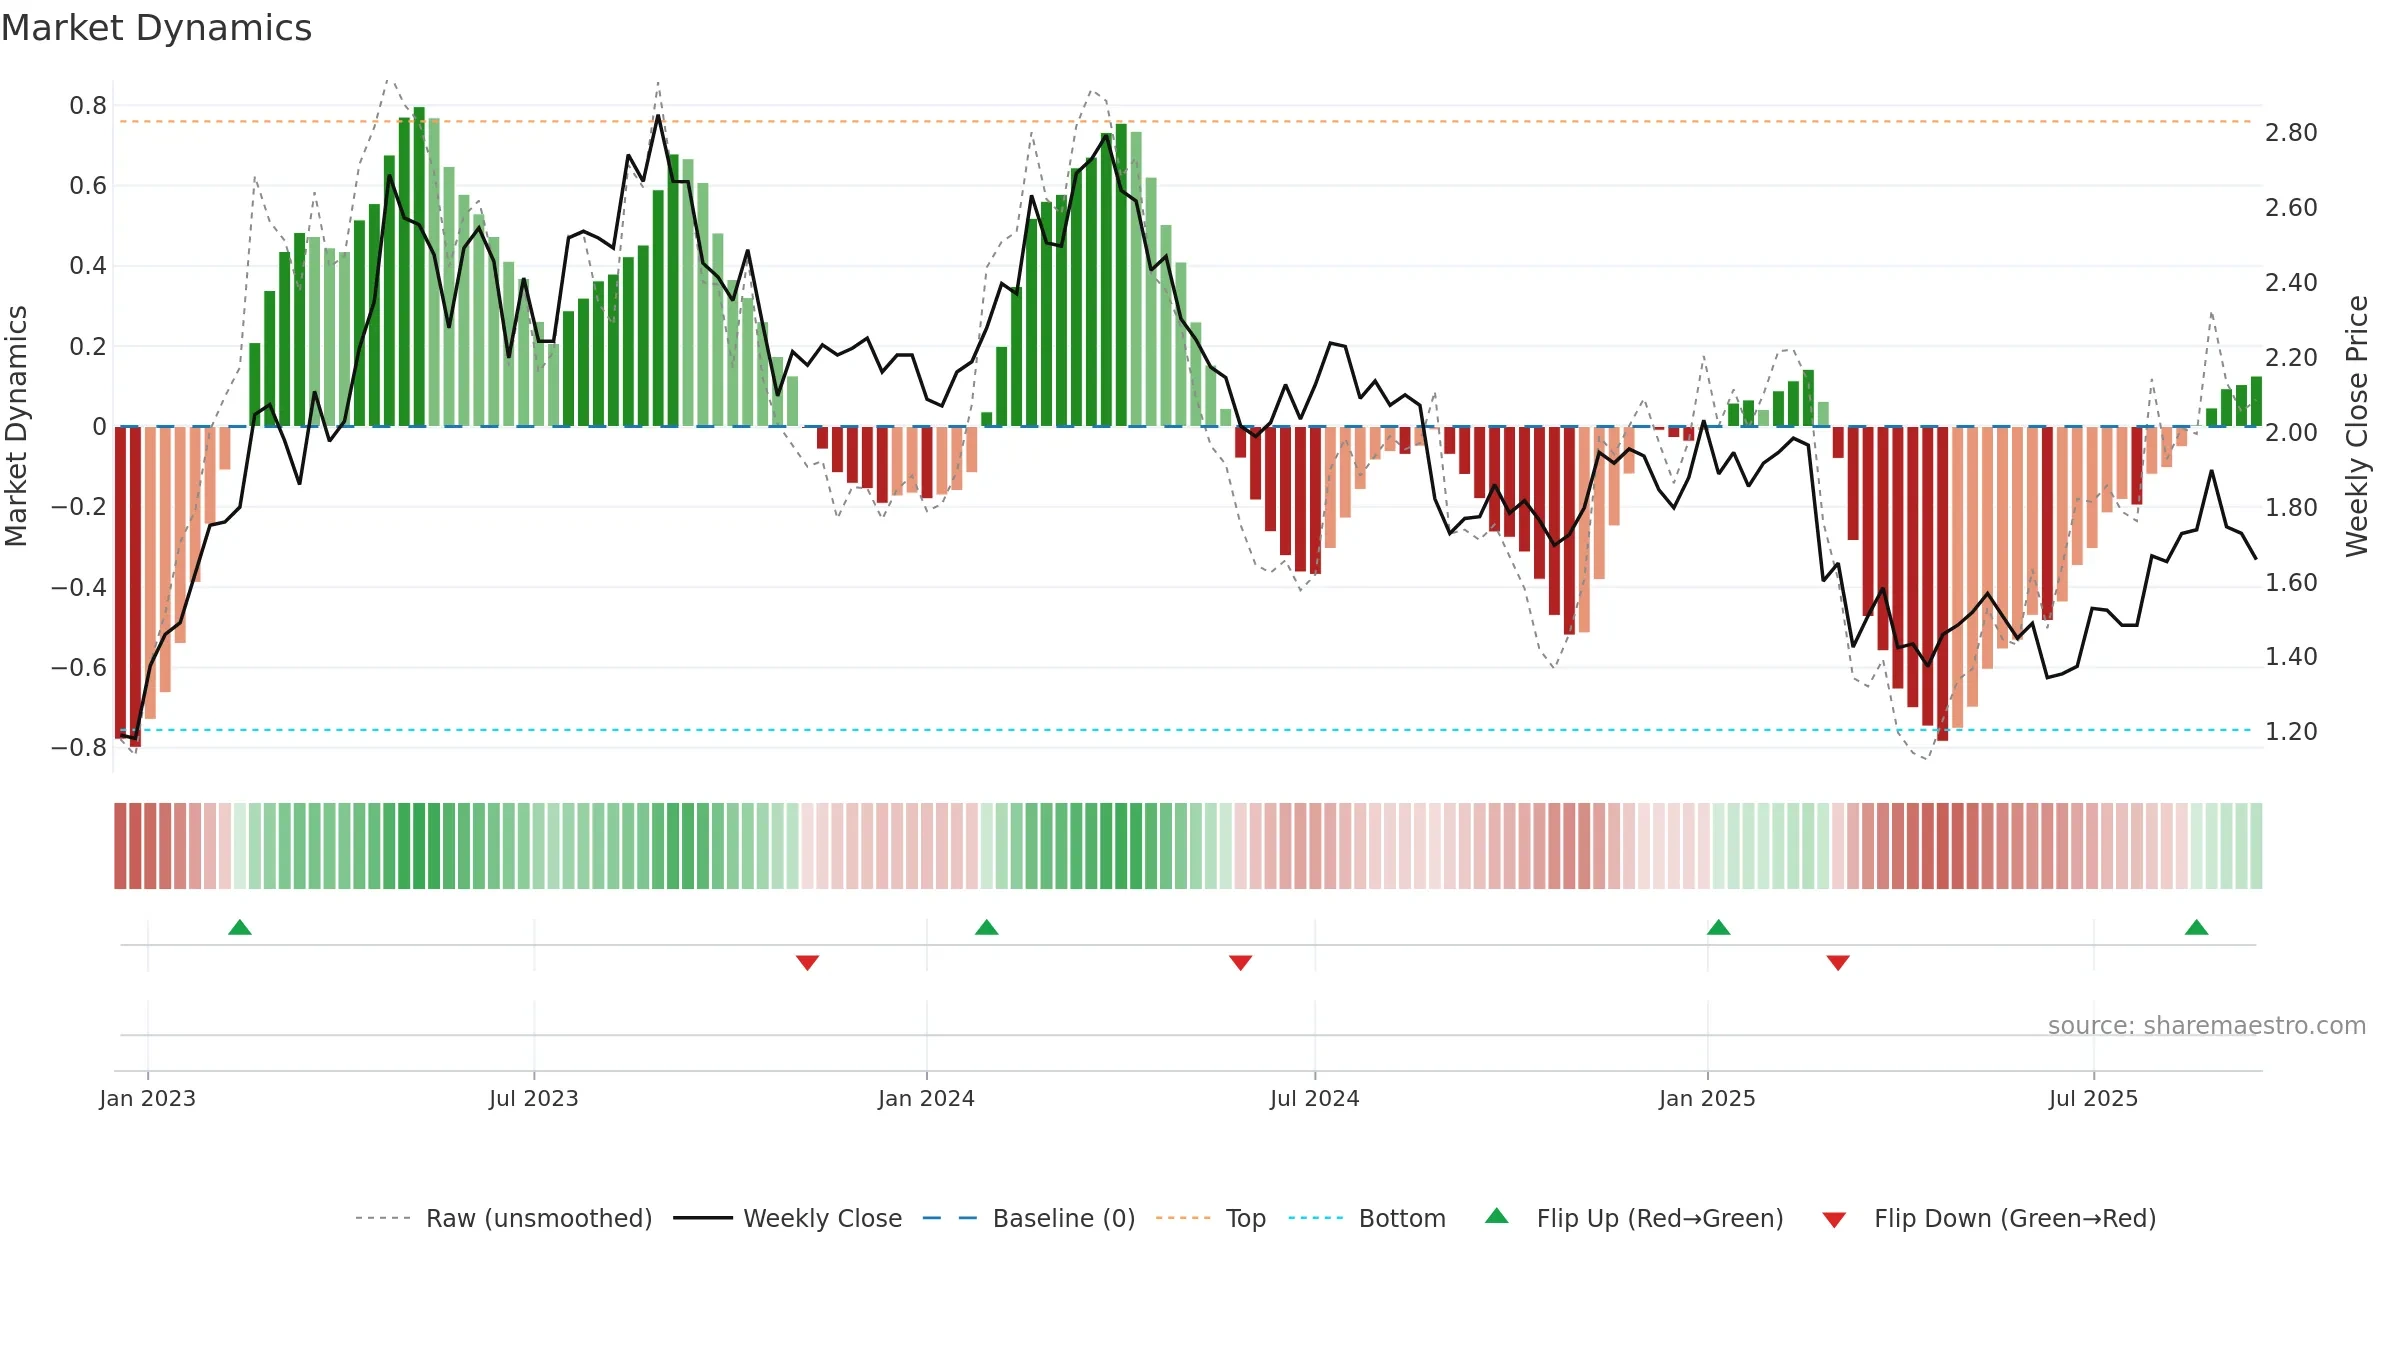
Task: Toggle Flip Down (Green→Red) legend entry
Action: pos(1988,1218)
